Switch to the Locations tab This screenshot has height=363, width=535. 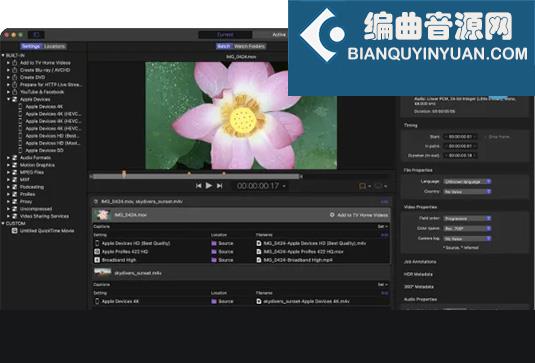coord(54,46)
